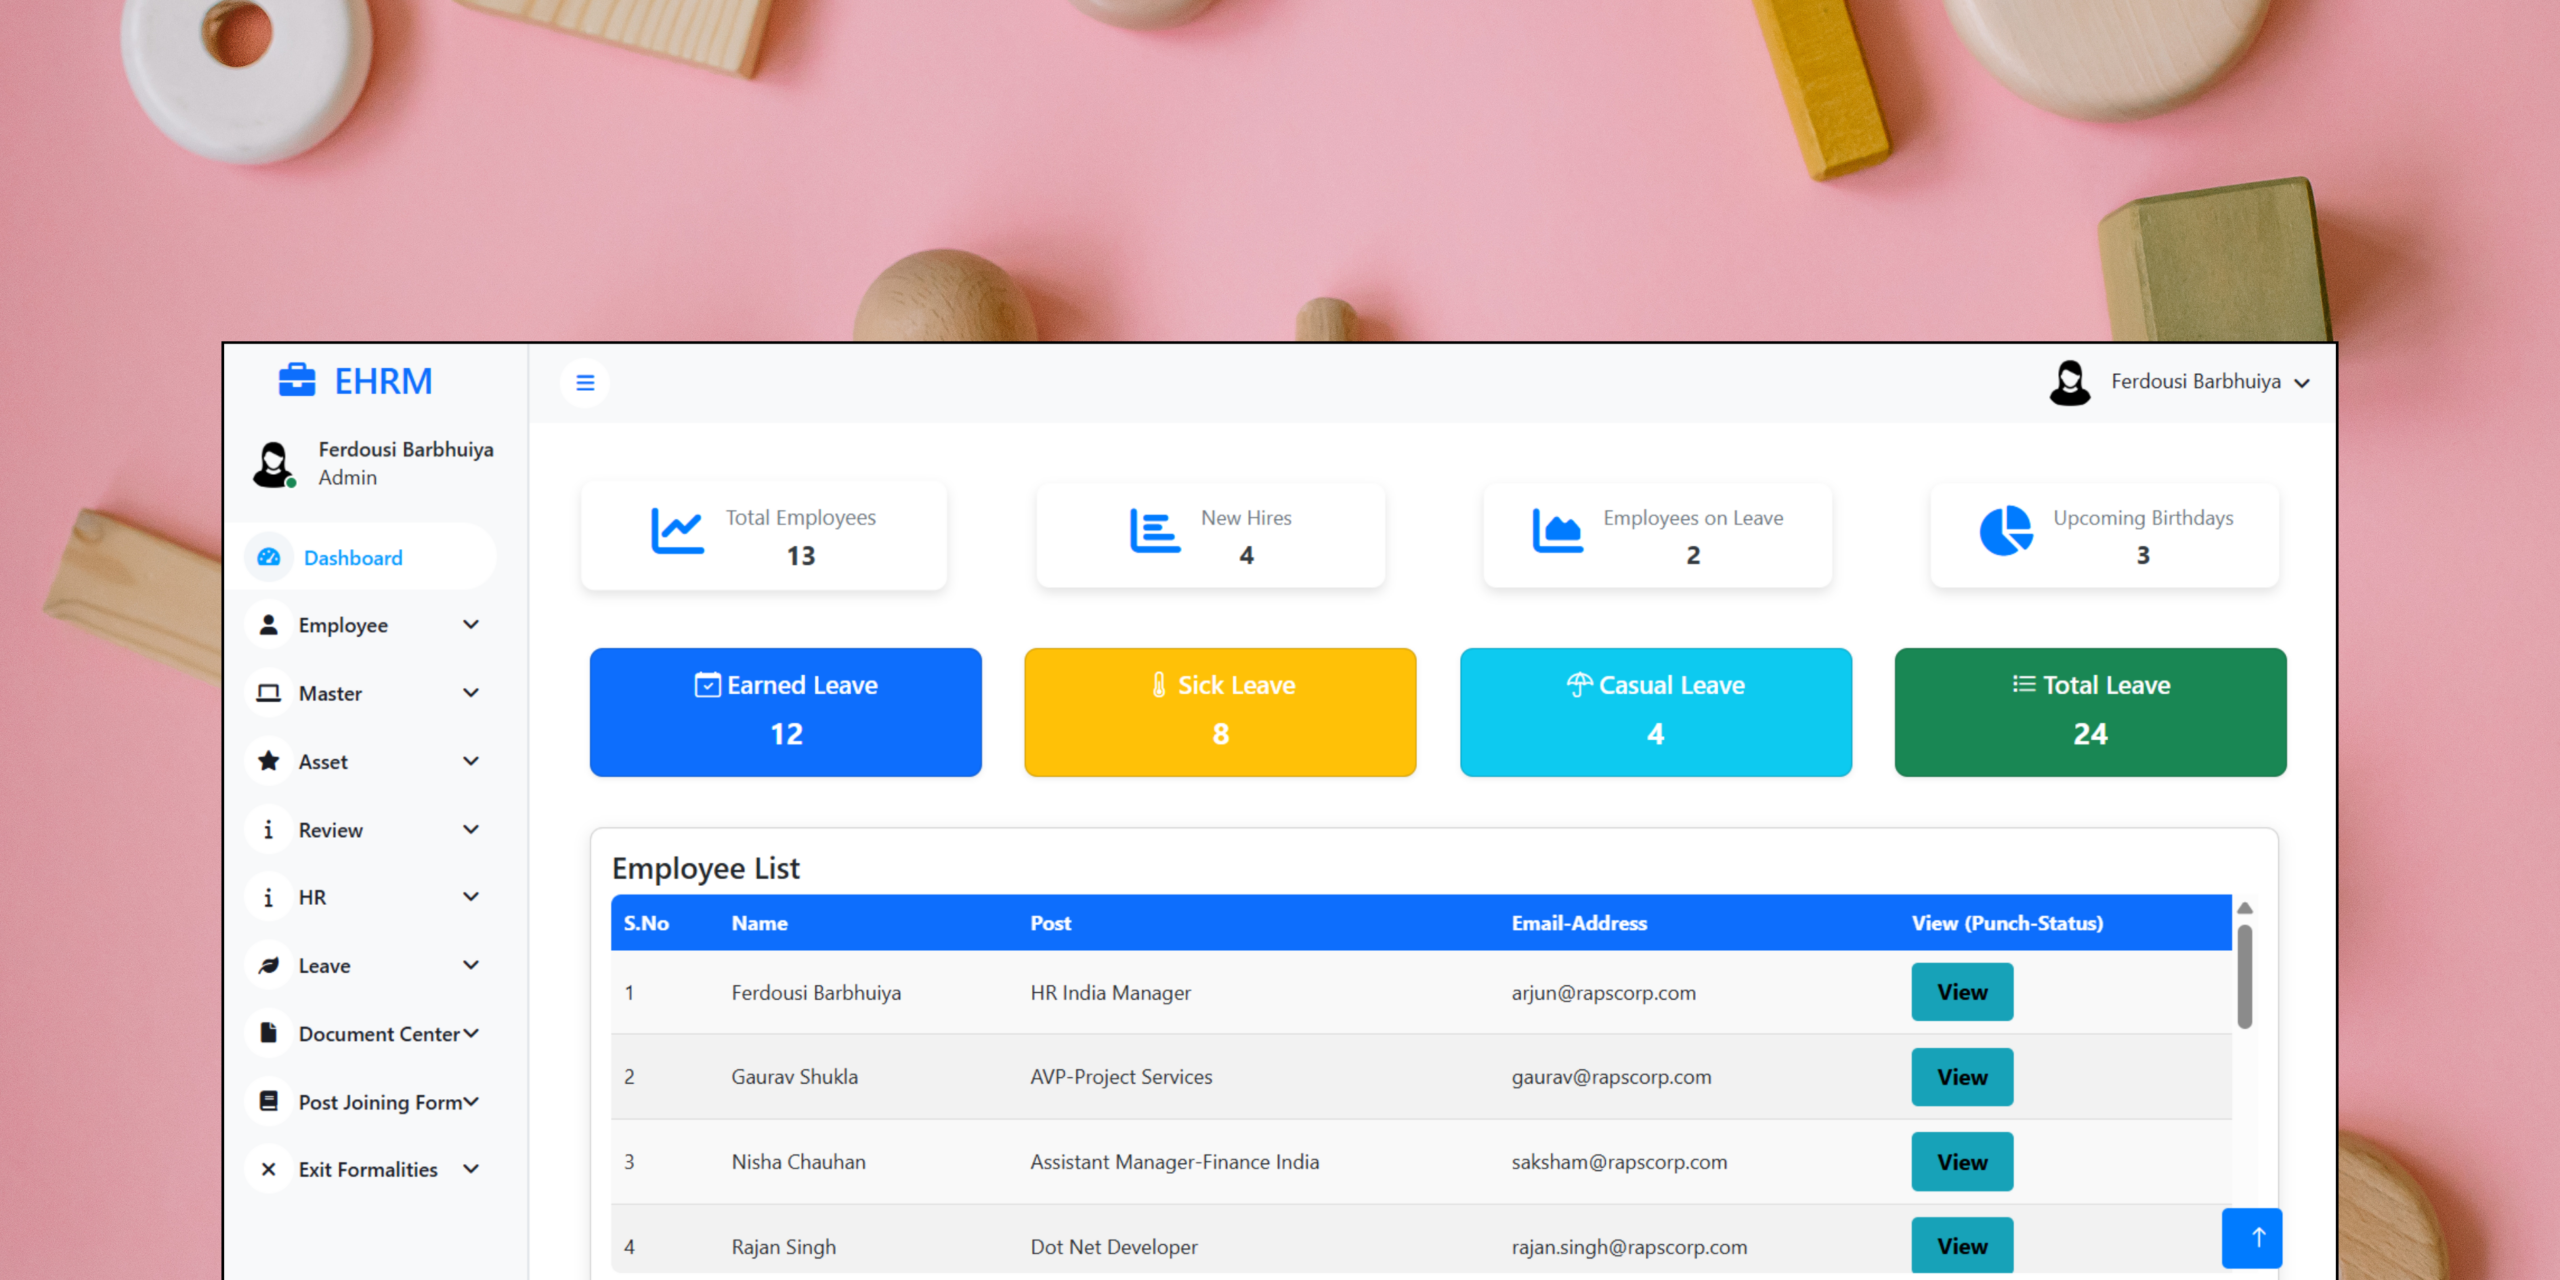2560x1280 pixels.
Task: Click the Total Employees 13 card
Action: tap(764, 536)
